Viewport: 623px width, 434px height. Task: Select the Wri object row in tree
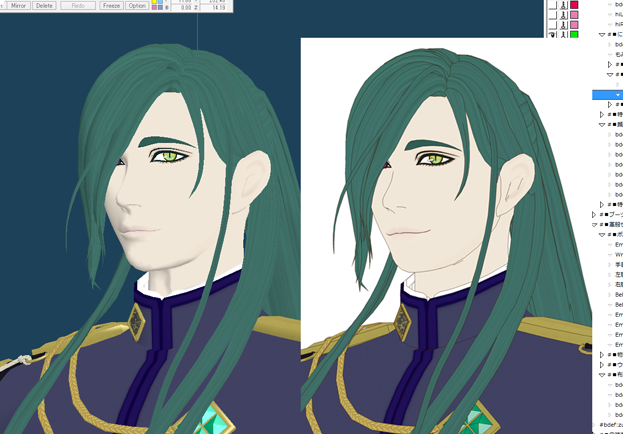point(619,255)
